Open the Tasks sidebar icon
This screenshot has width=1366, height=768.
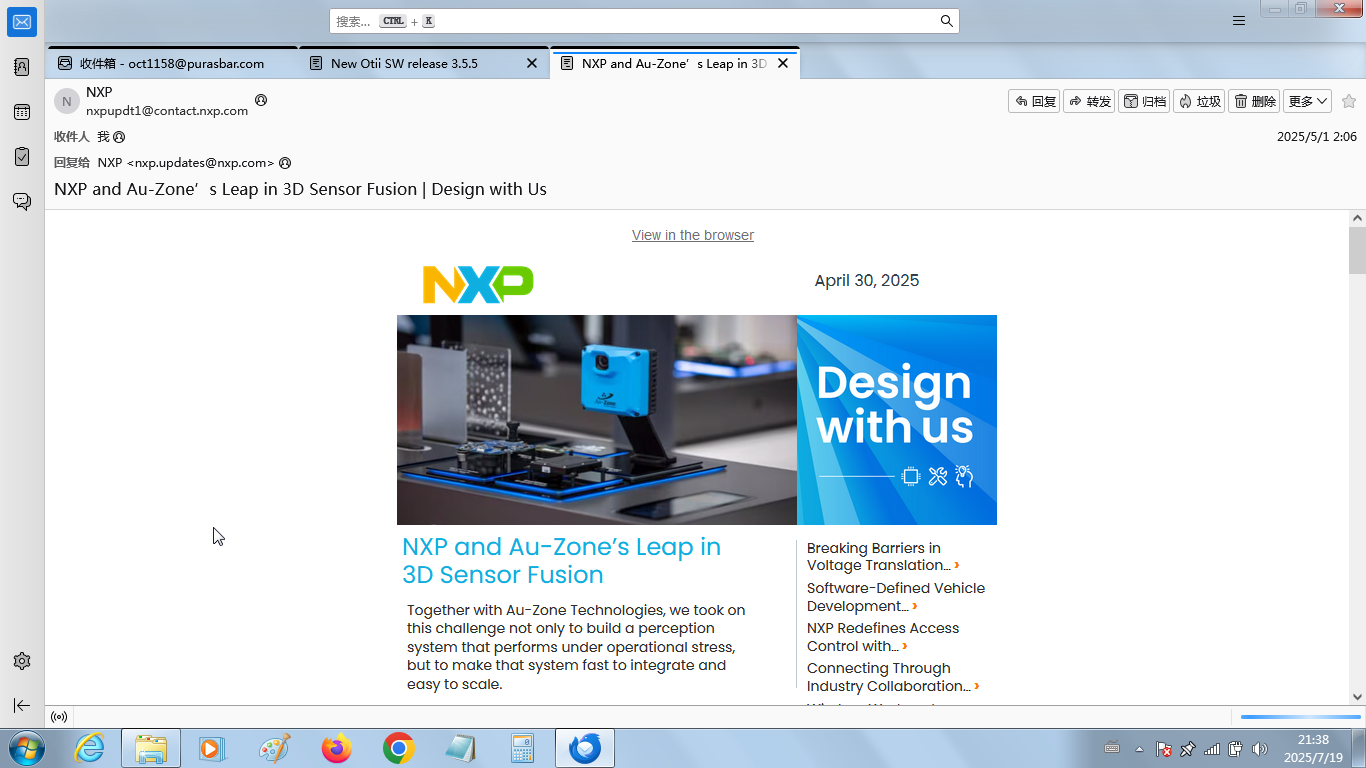[x=22, y=156]
